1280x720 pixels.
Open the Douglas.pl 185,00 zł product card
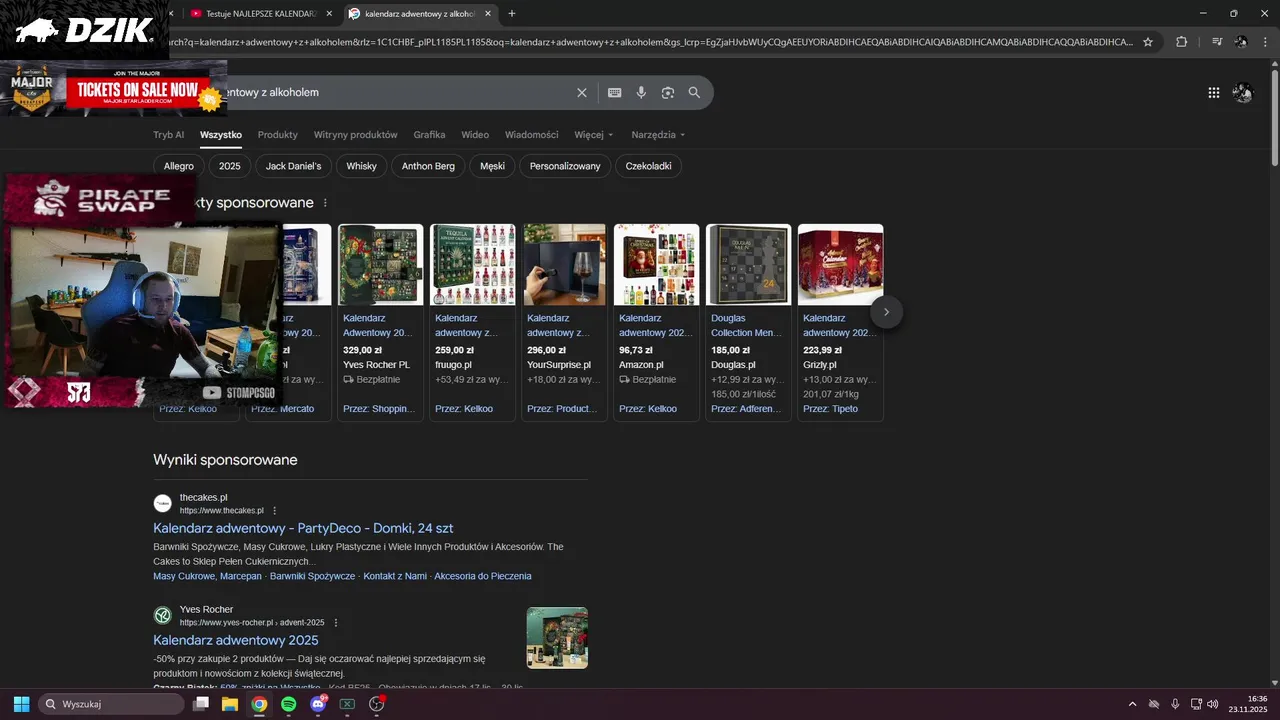click(748, 322)
